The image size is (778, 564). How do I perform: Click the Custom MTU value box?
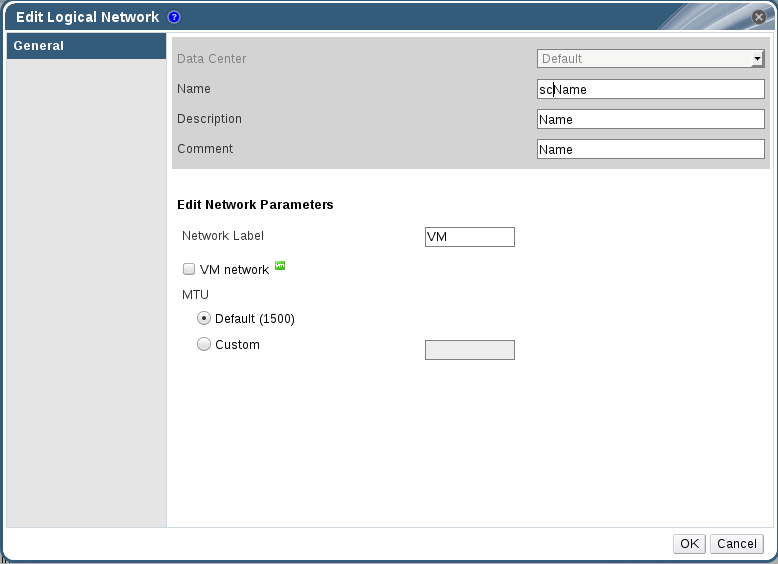point(469,350)
